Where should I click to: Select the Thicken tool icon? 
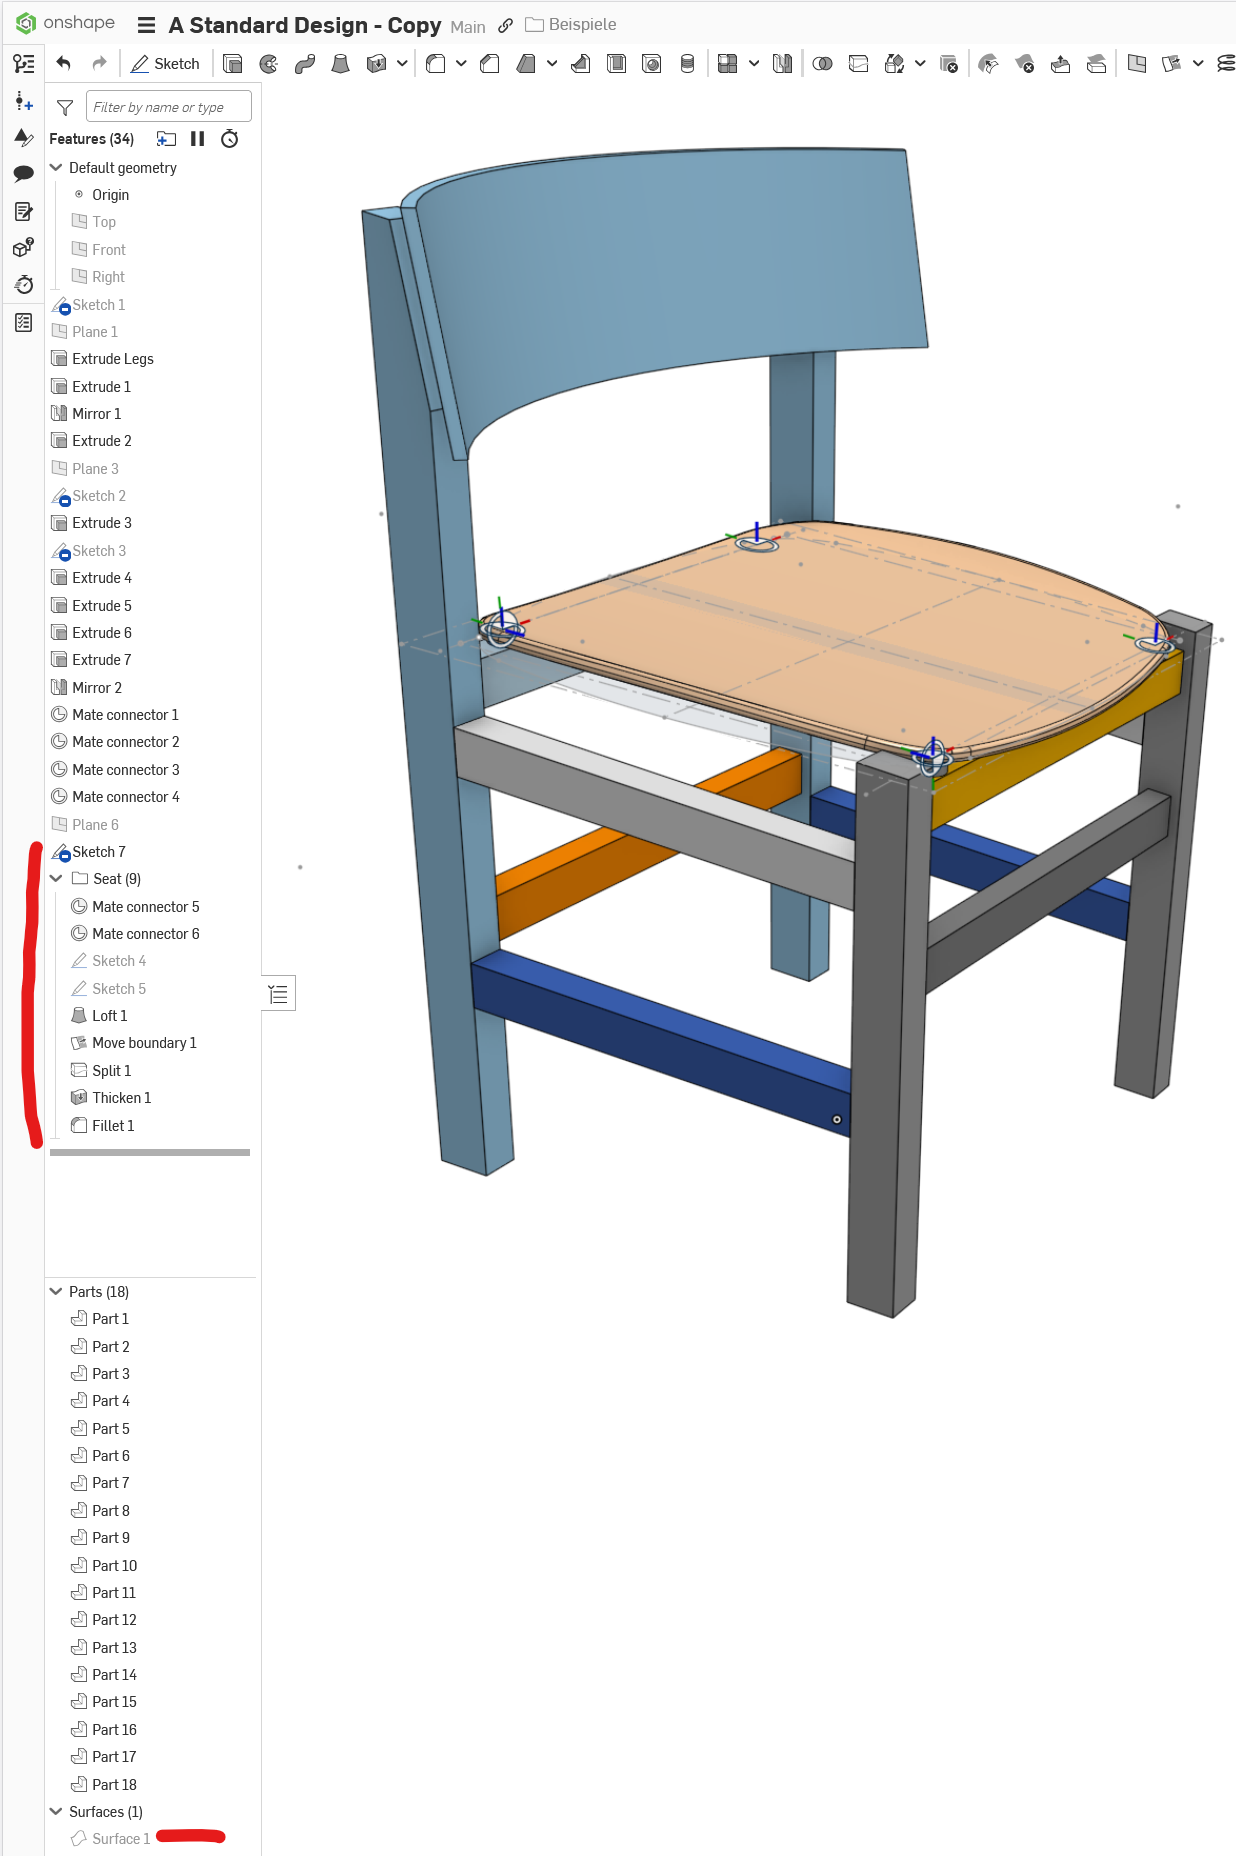[x=376, y=64]
